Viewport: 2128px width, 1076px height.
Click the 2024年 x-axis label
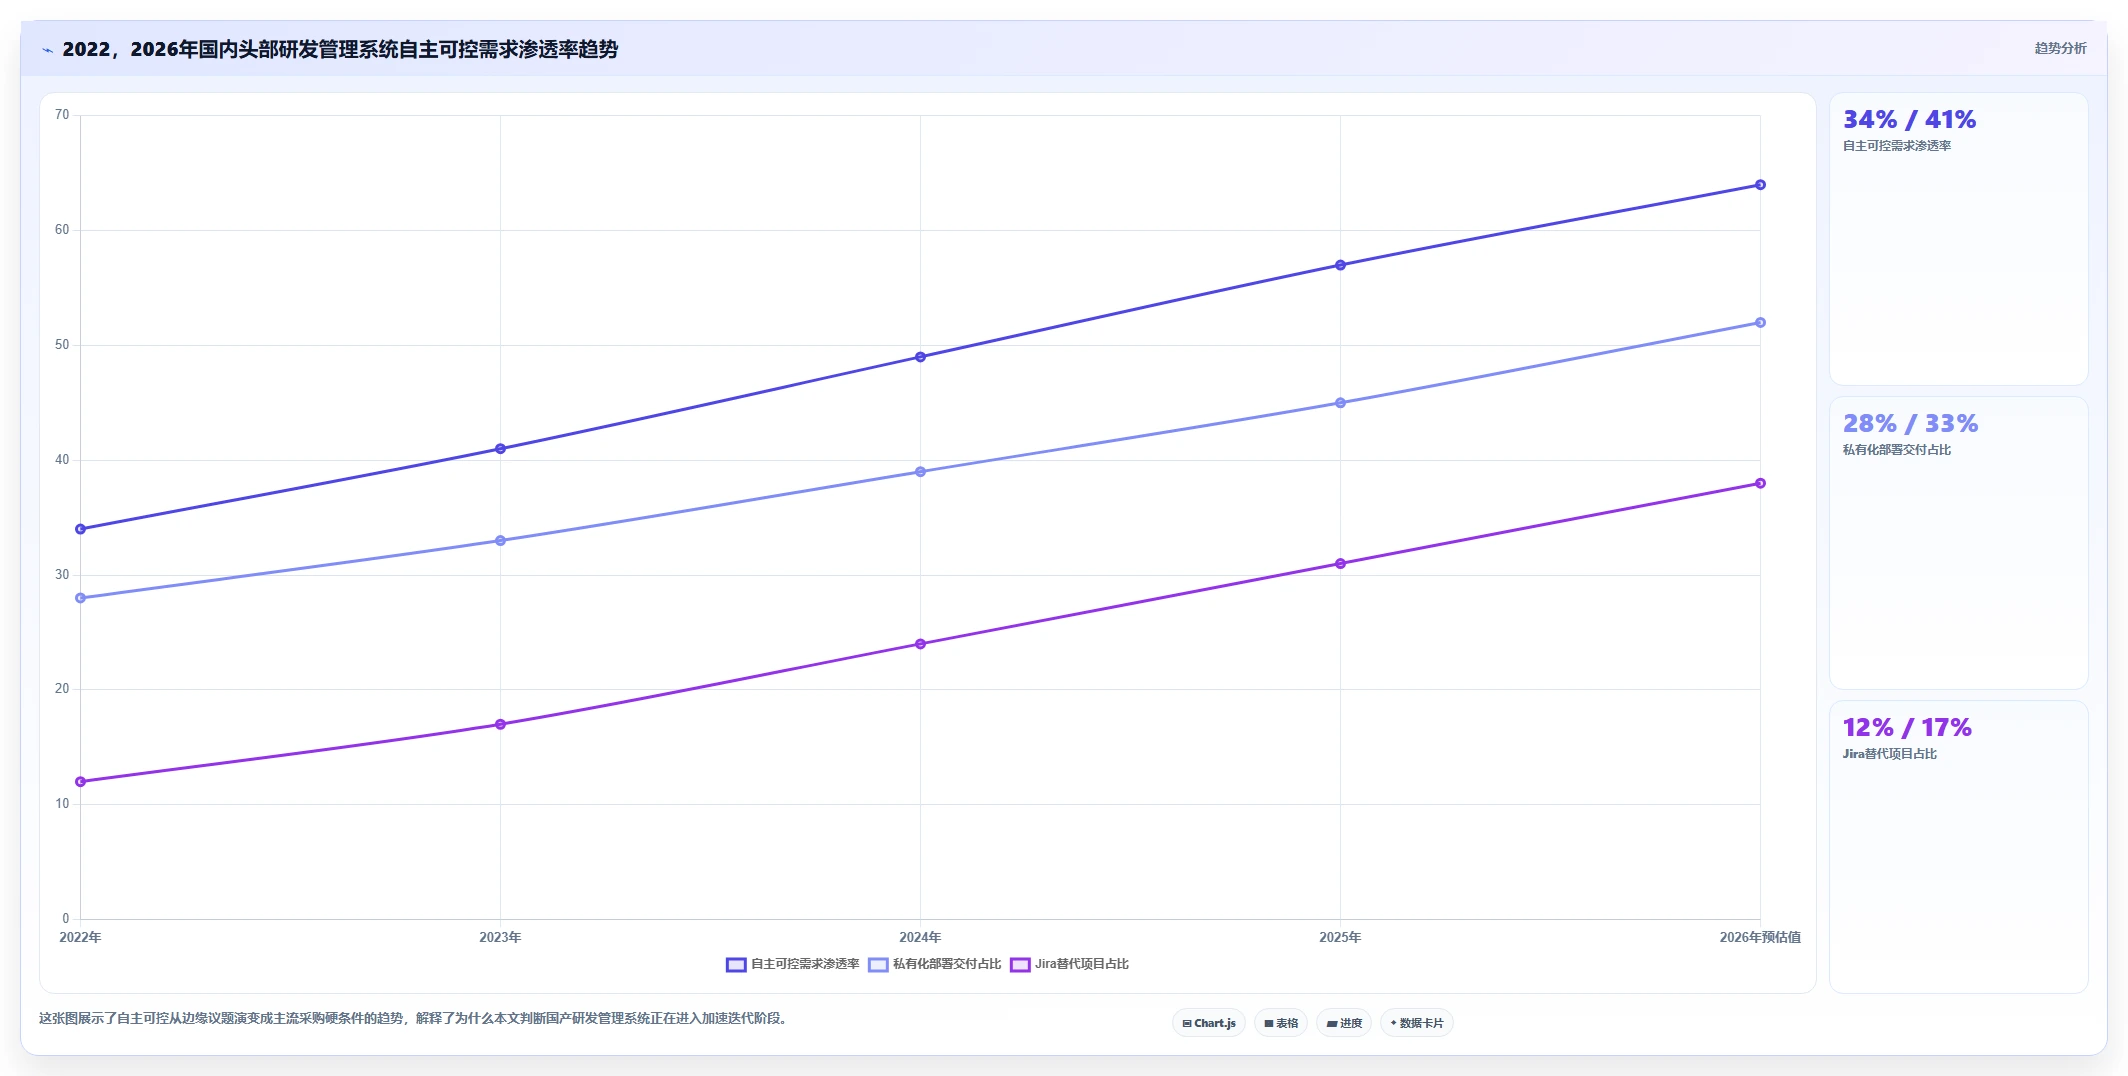click(920, 937)
